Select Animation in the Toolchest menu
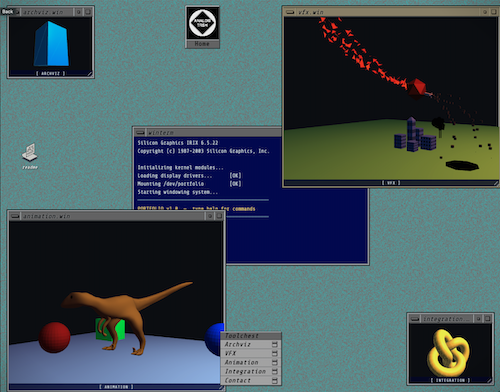 click(251, 362)
